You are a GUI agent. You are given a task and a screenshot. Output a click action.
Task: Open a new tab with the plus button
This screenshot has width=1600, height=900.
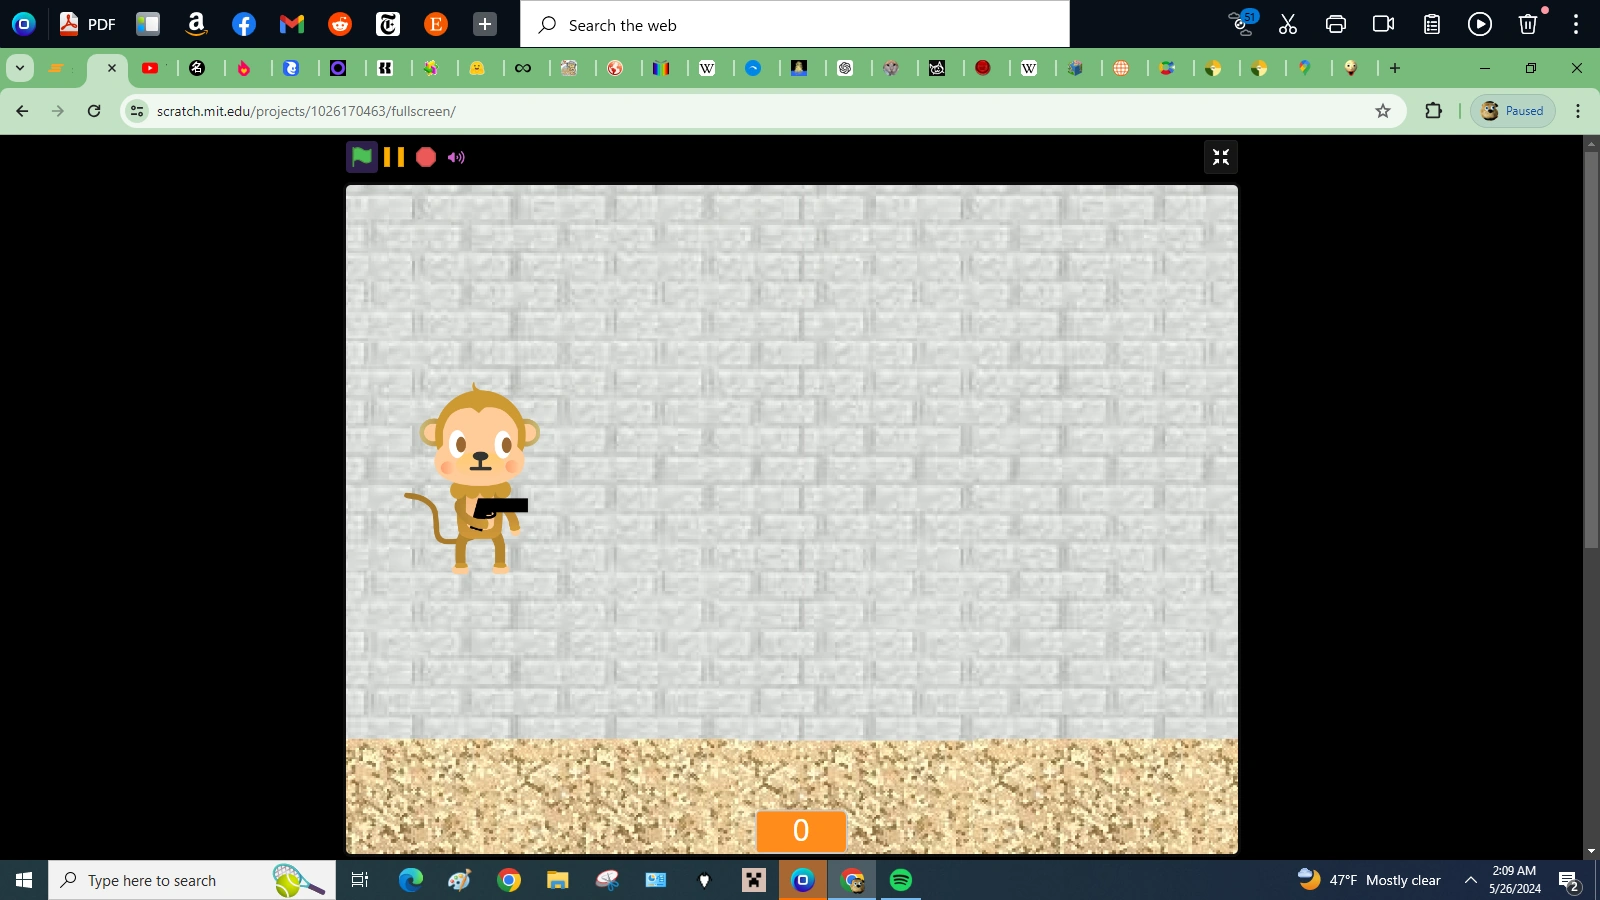(1394, 68)
